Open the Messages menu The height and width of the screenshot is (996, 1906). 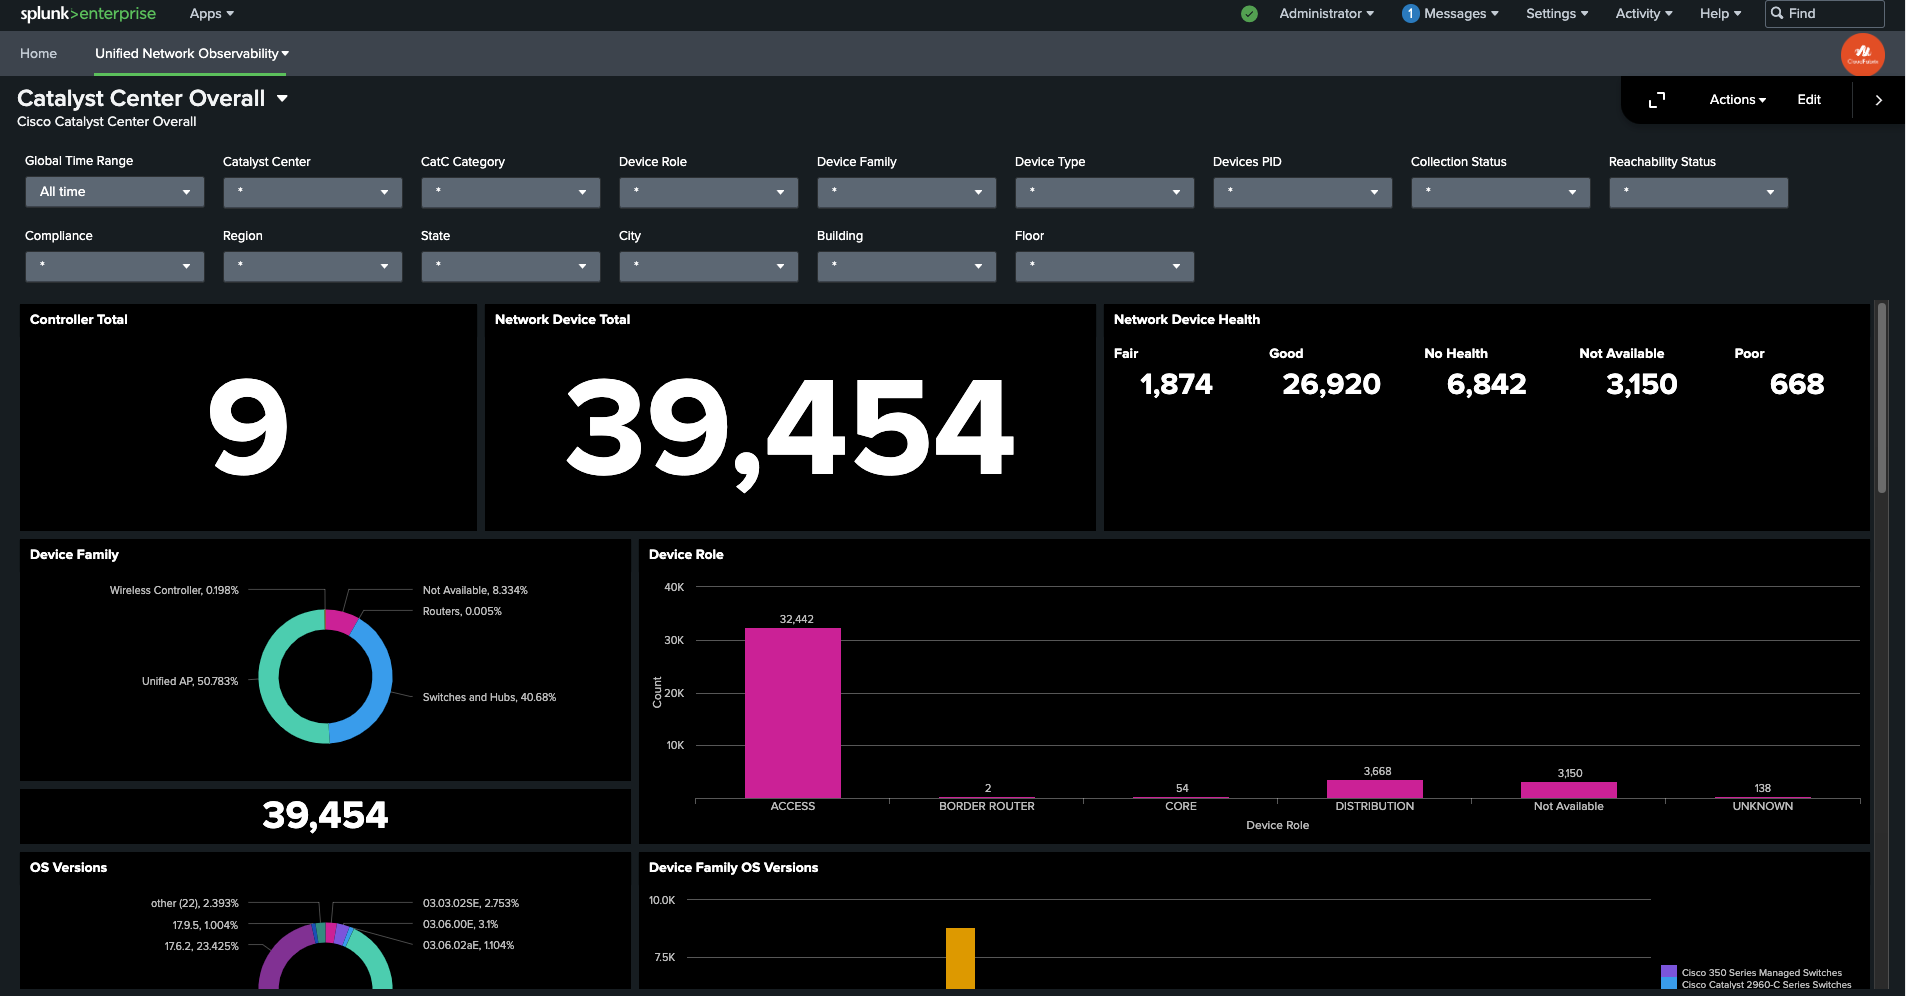coord(1461,14)
